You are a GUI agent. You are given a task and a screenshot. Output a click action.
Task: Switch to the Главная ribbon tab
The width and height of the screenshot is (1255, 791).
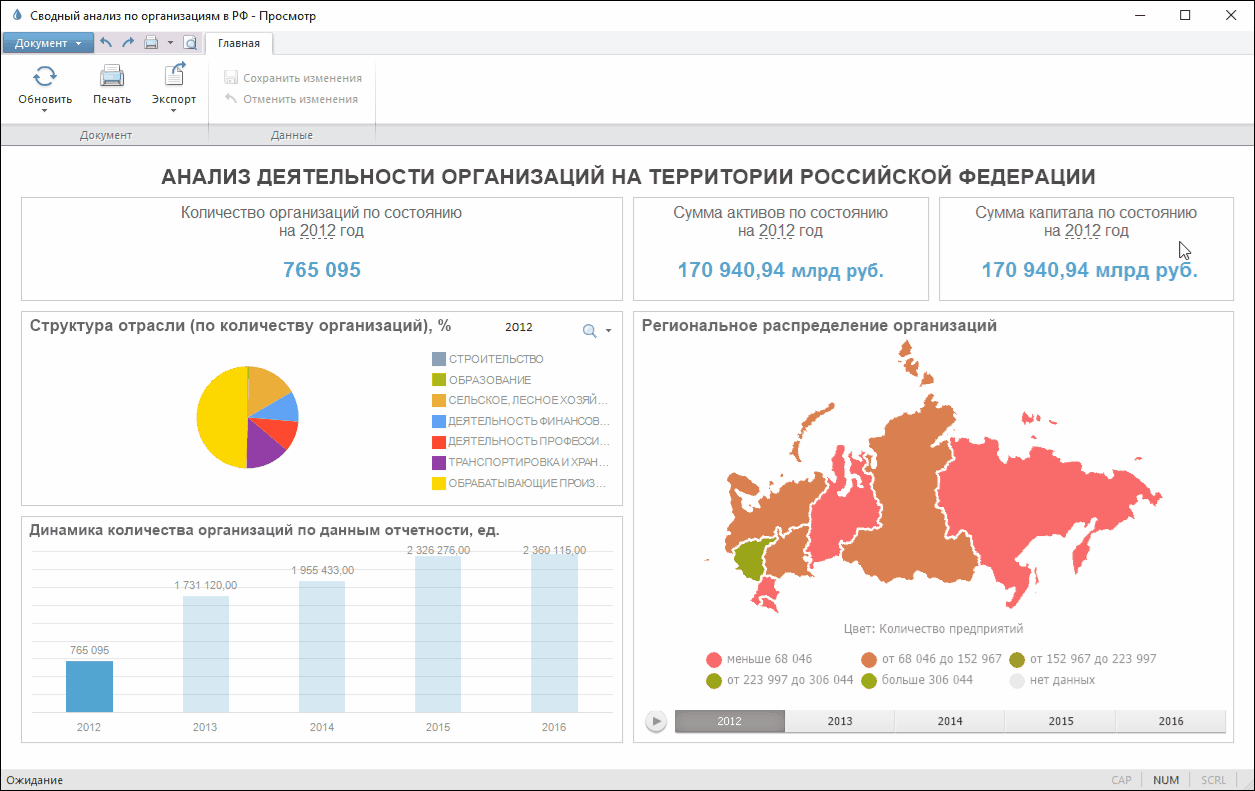coord(239,43)
